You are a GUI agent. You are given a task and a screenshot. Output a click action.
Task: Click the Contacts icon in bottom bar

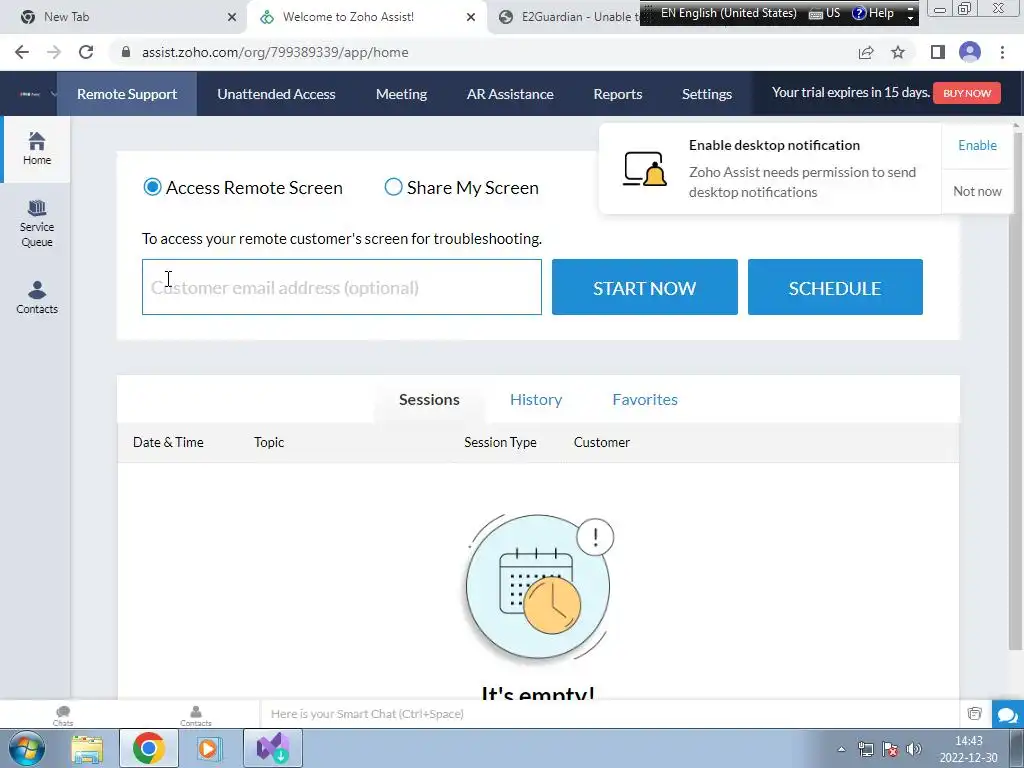(196, 716)
